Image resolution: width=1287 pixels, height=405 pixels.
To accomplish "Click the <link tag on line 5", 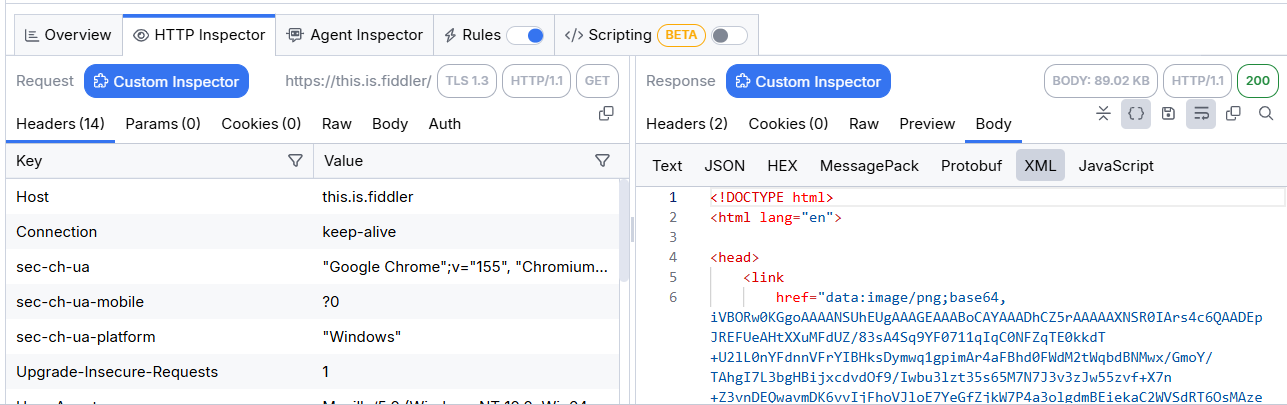I will coord(764,277).
